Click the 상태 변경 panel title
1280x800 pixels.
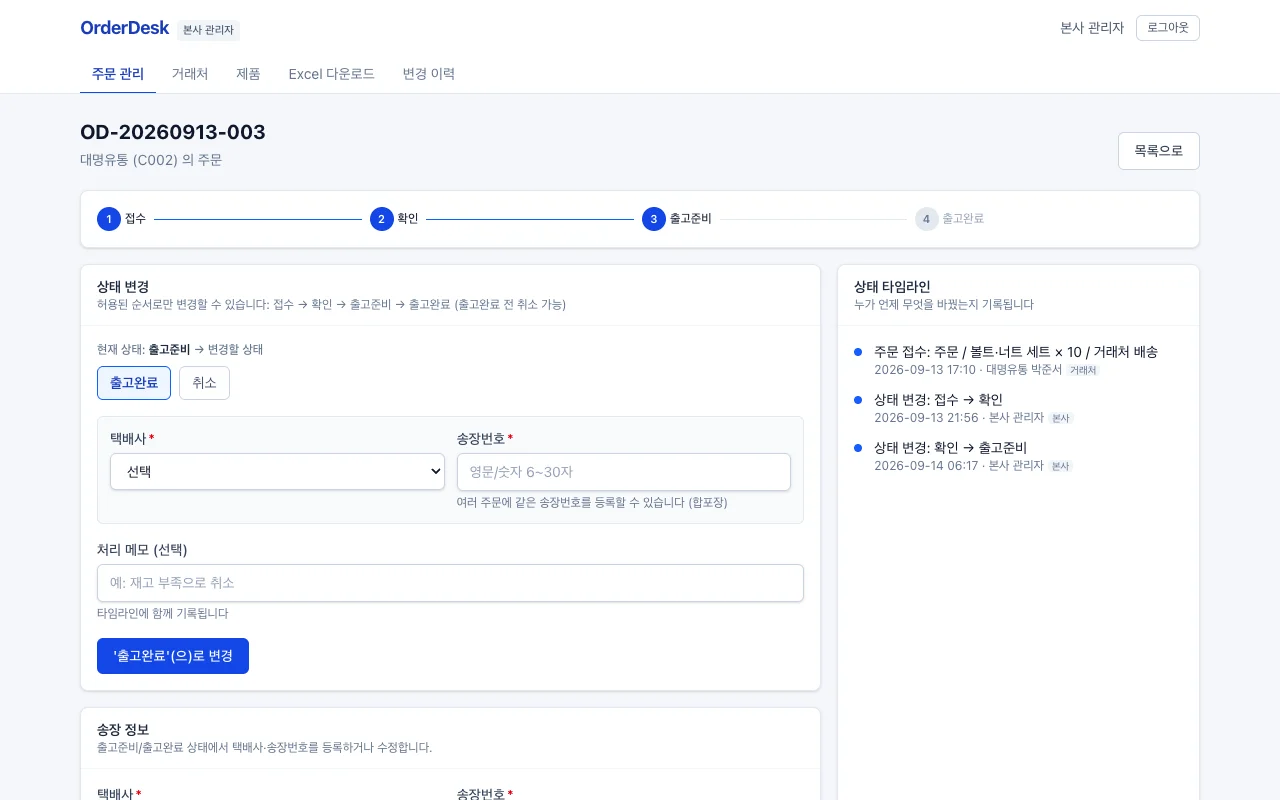[123, 287]
